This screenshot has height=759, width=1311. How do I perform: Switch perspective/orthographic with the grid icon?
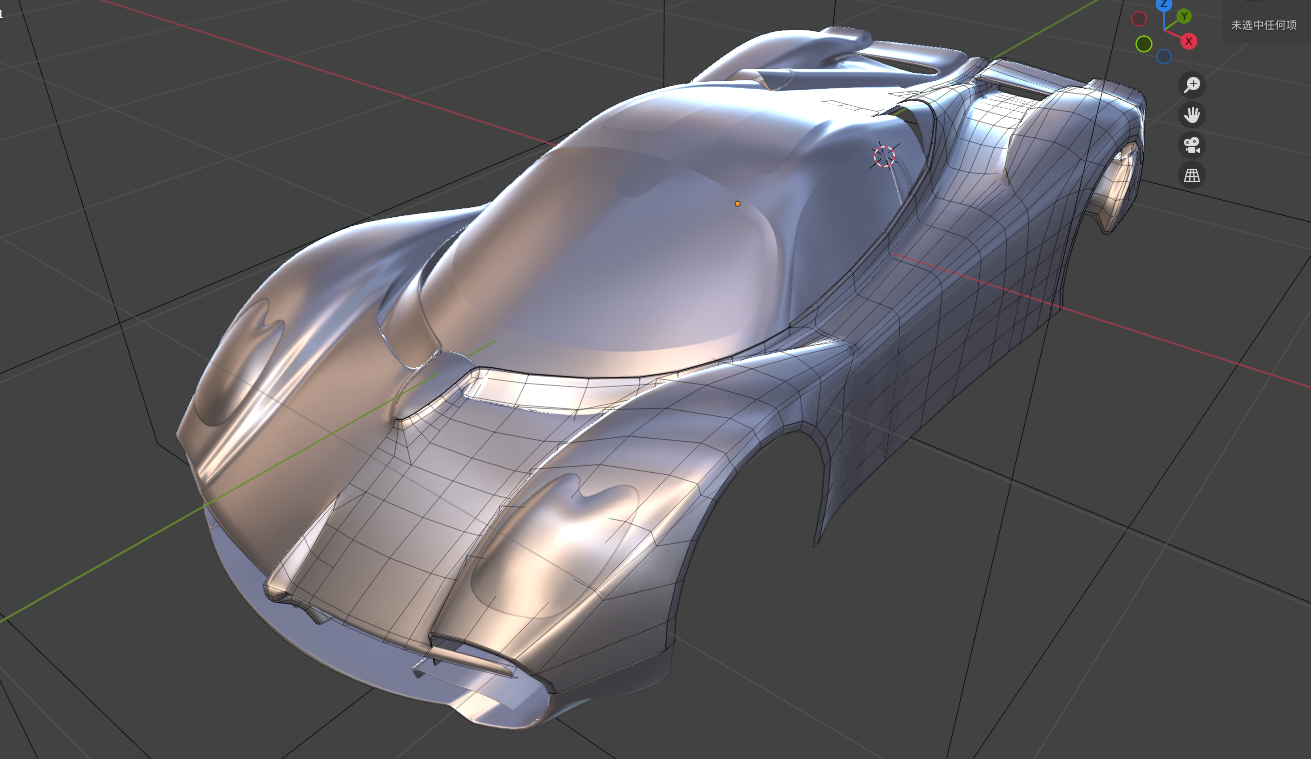click(1191, 175)
